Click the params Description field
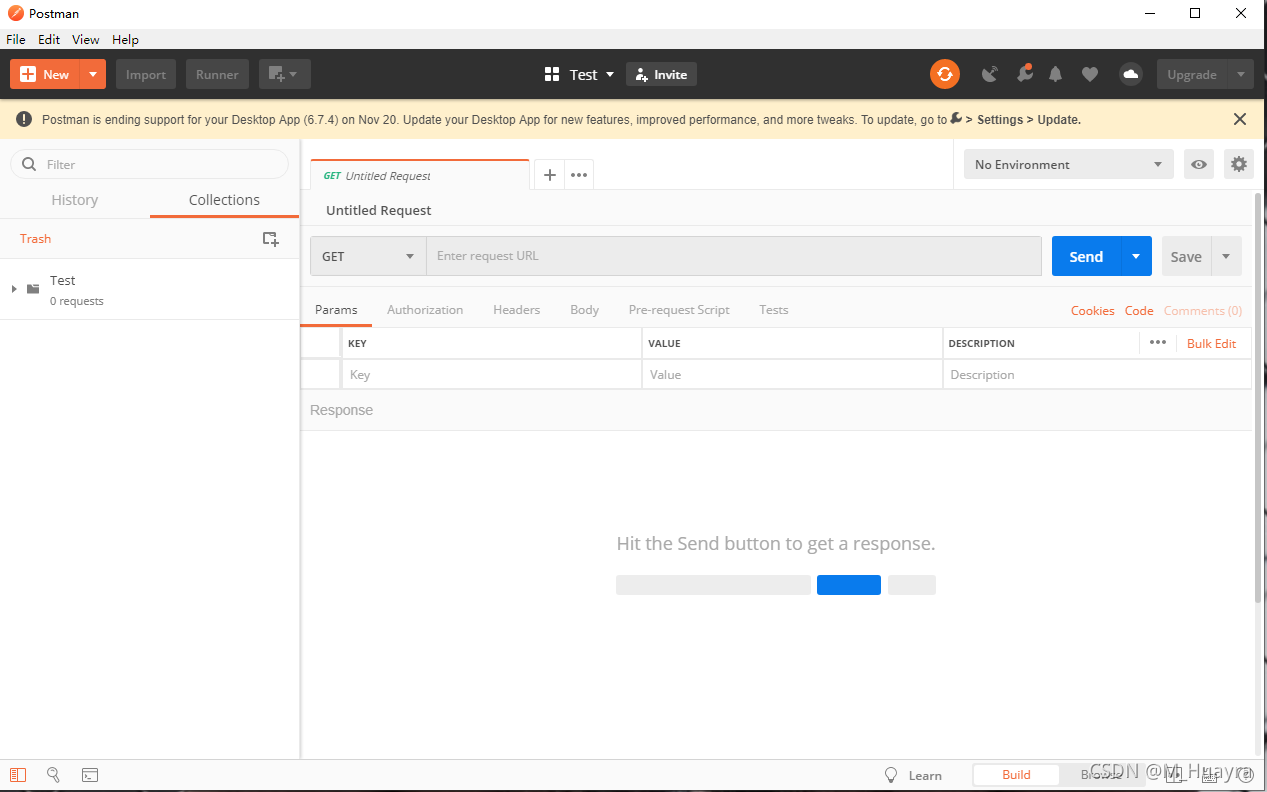 [1097, 375]
